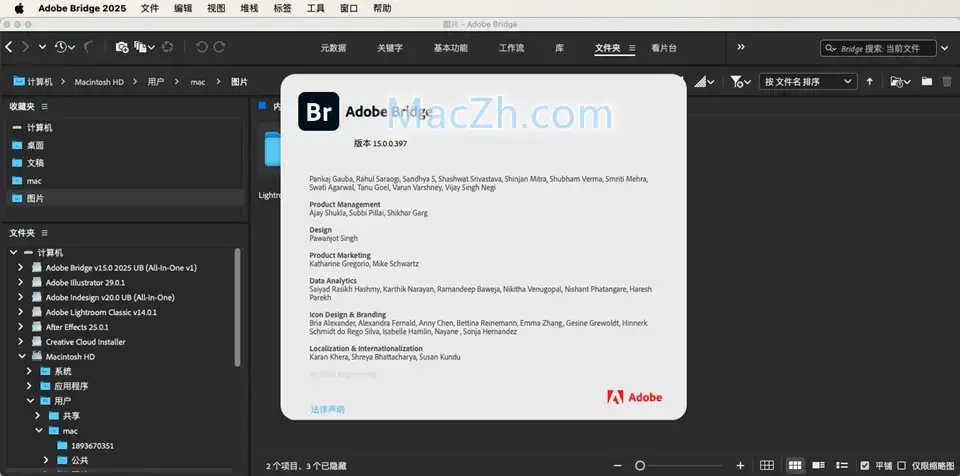Switch to 工作流 workspace tab
The image size is (960, 476).
pyautogui.click(x=511, y=48)
